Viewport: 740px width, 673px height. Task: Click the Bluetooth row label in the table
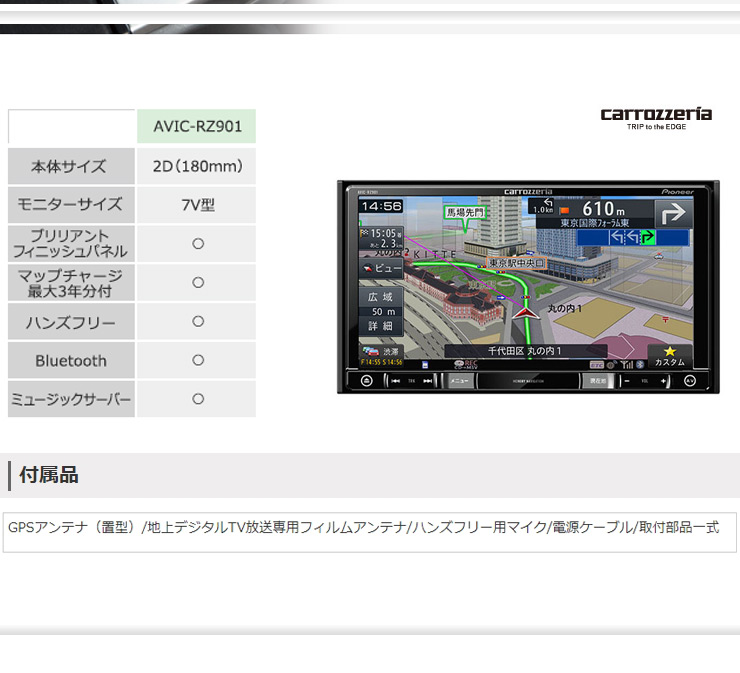[71, 361]
